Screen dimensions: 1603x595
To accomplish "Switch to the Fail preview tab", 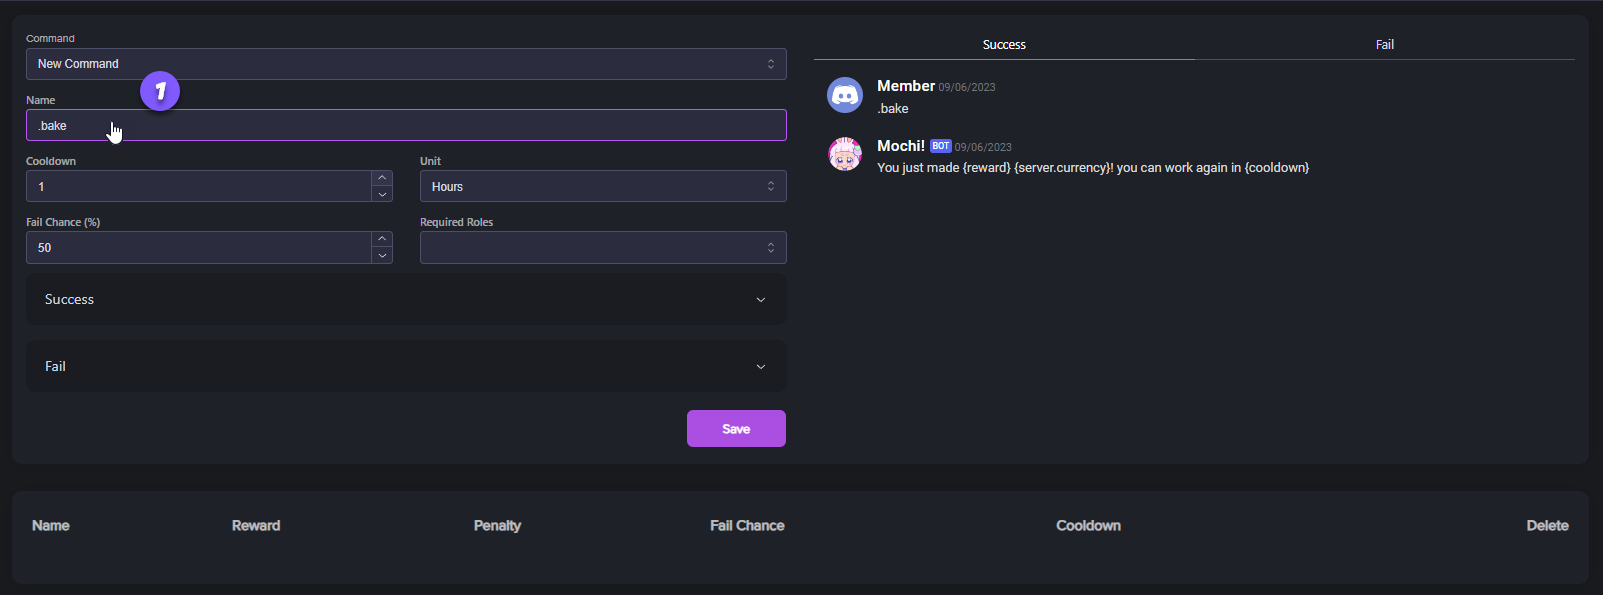I will tap(1384, 45).
